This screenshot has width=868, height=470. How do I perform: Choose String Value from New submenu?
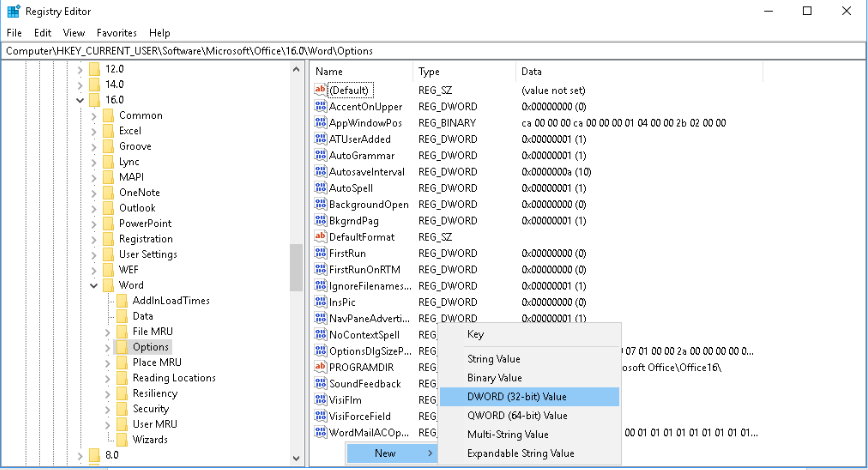tap(529, 359)
